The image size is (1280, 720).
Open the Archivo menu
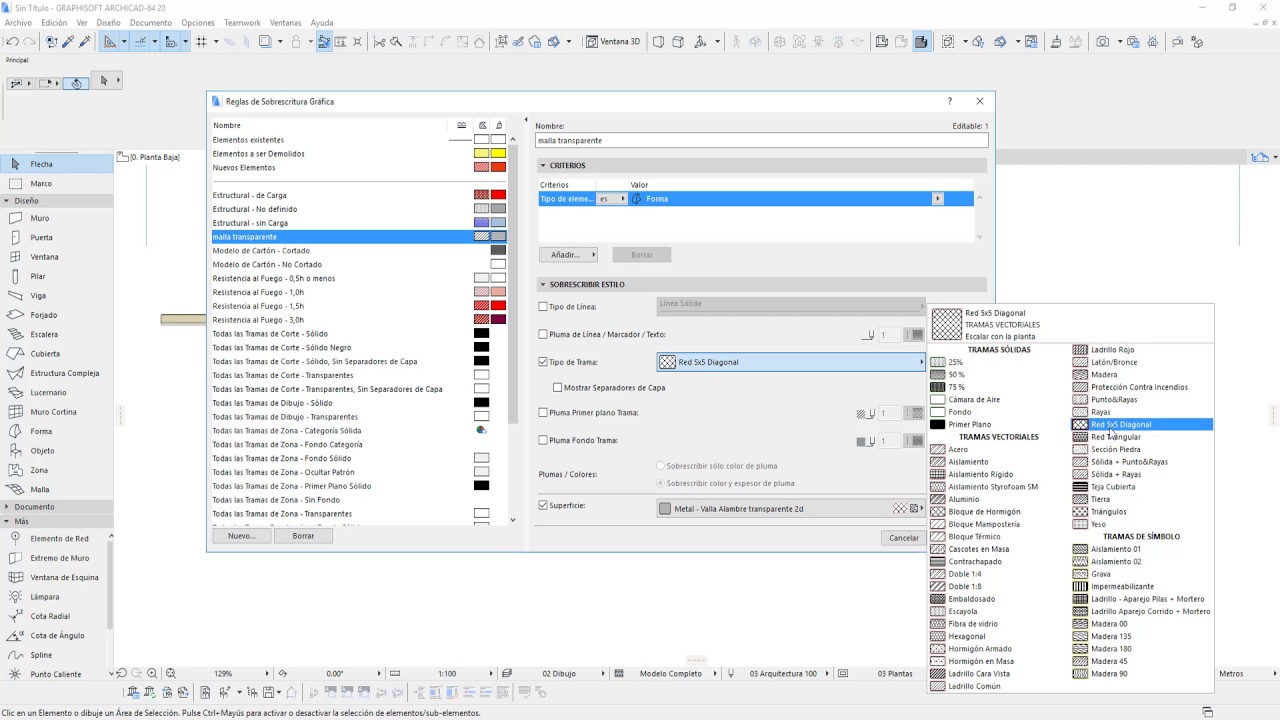(x=18, y=22)
